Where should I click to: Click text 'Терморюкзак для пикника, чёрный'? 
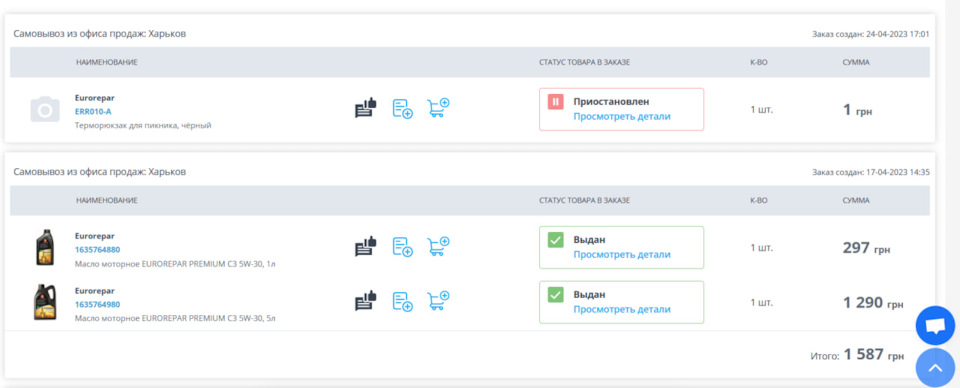[x=143, y=125]
